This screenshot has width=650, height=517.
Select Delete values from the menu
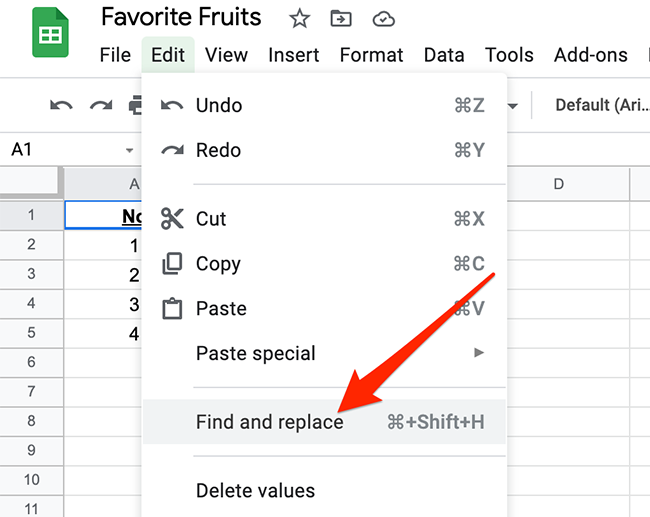(x=255, y=490)
